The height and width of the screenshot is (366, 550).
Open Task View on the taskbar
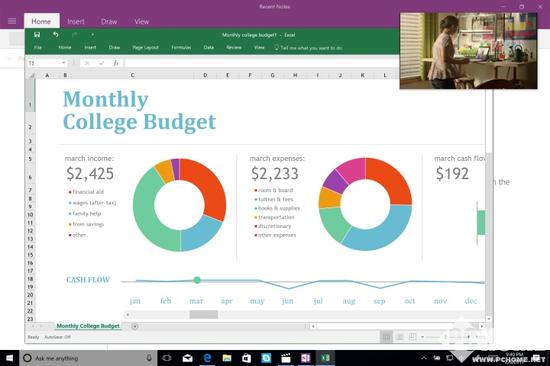coord(167,358)
